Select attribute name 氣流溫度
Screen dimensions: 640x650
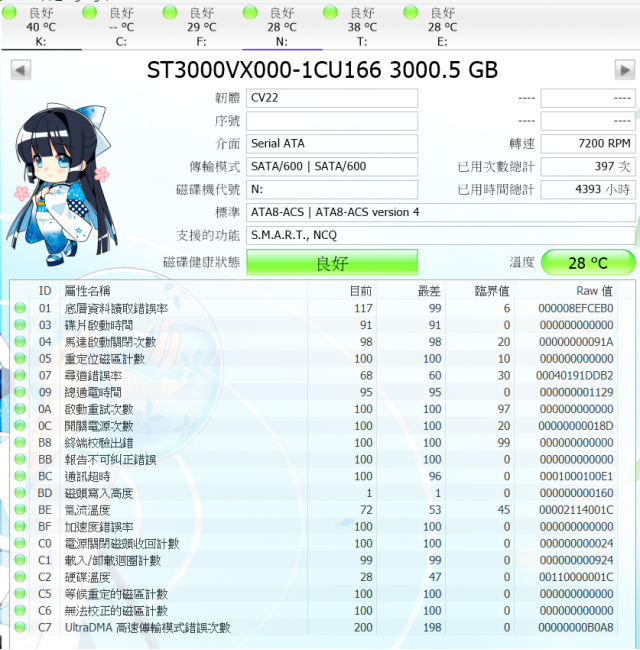pos(87,510)
